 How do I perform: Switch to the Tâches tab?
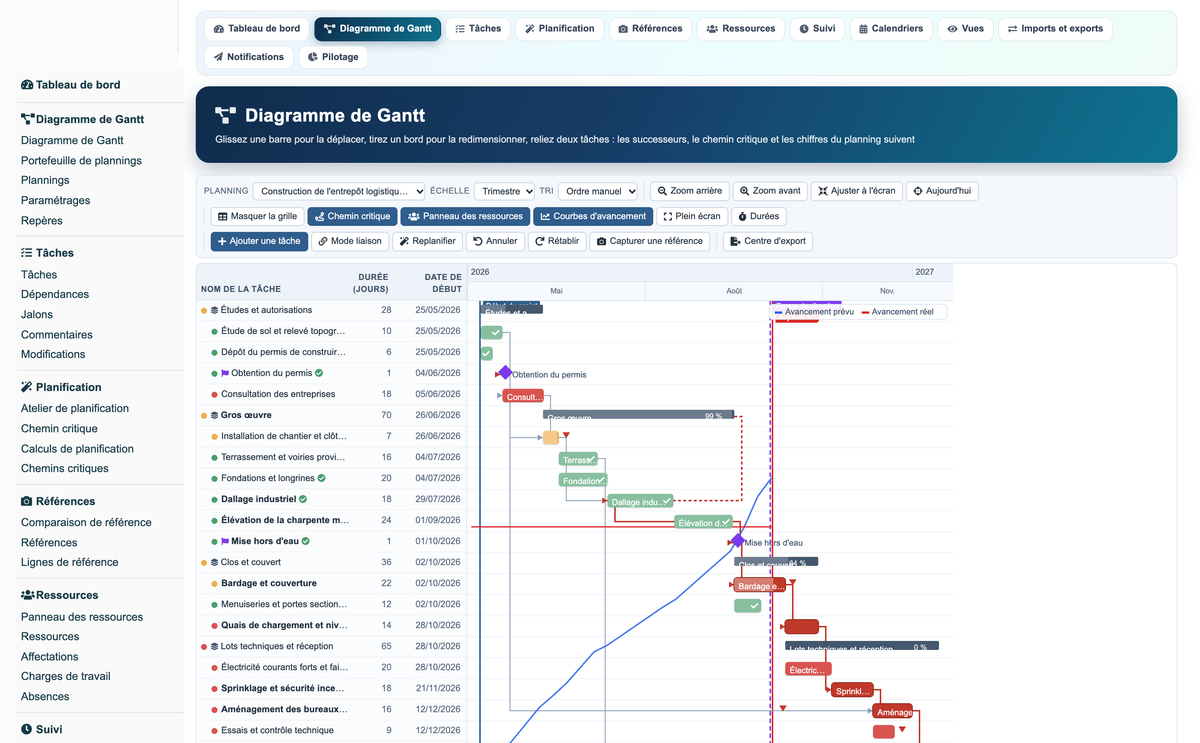[478, 29]
